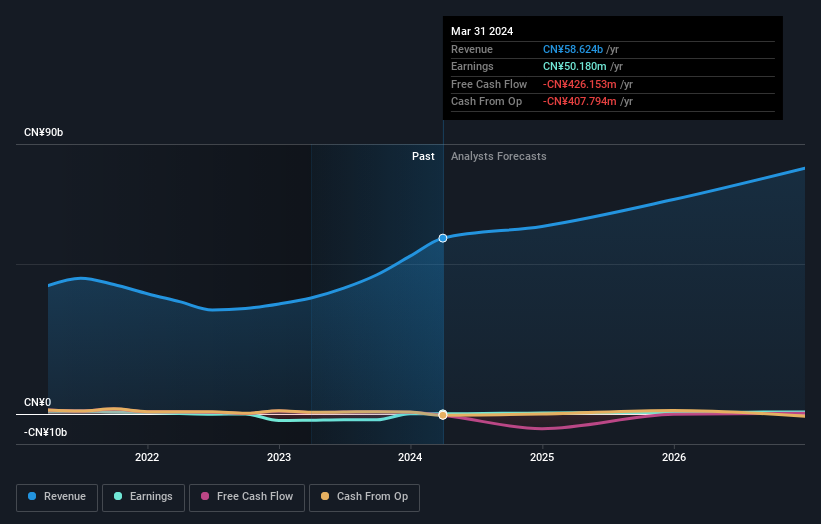Click the Earnings row label in tooltip
Viewport: 821px width, 524px height.
(x=472, y=66)
